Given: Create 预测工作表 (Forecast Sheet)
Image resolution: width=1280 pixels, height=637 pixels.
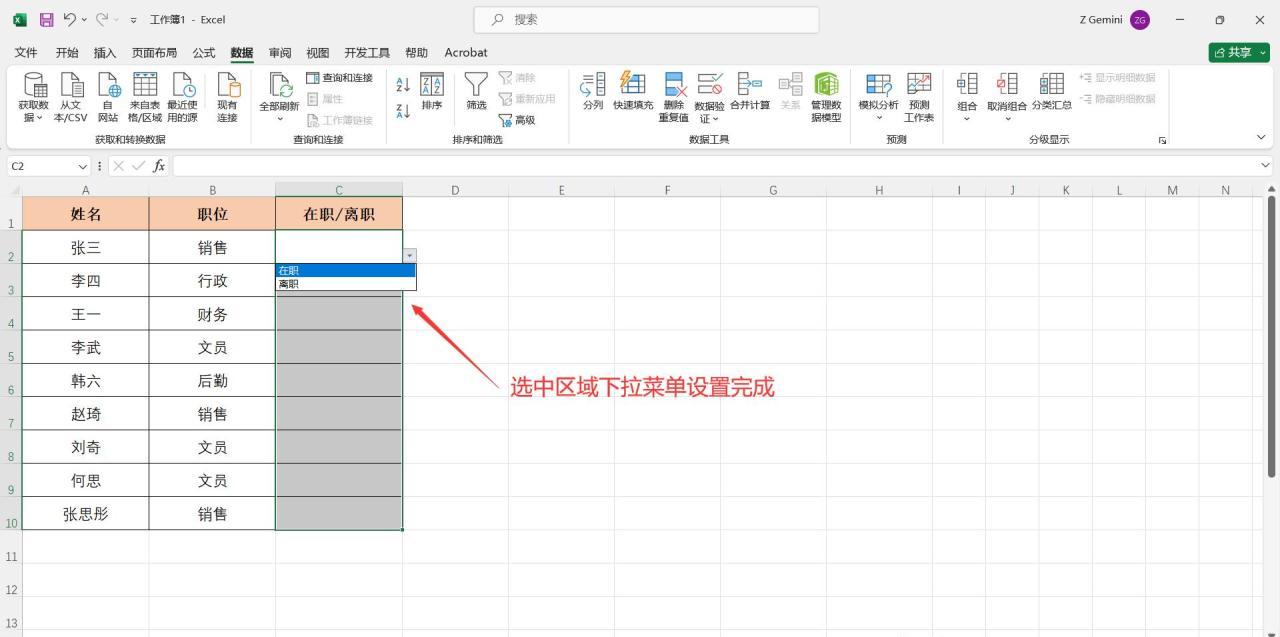Looking at the screenshot, I should 919,97.
